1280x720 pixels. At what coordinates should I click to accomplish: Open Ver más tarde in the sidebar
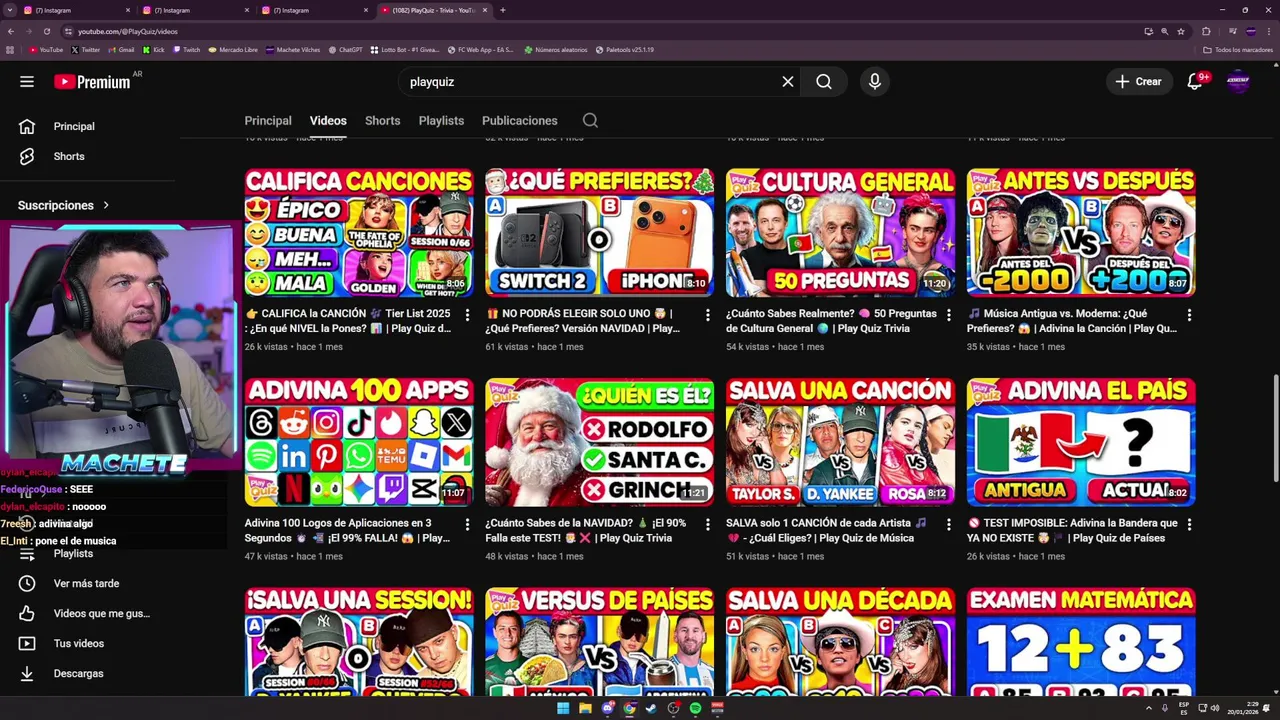coord(87,583)
